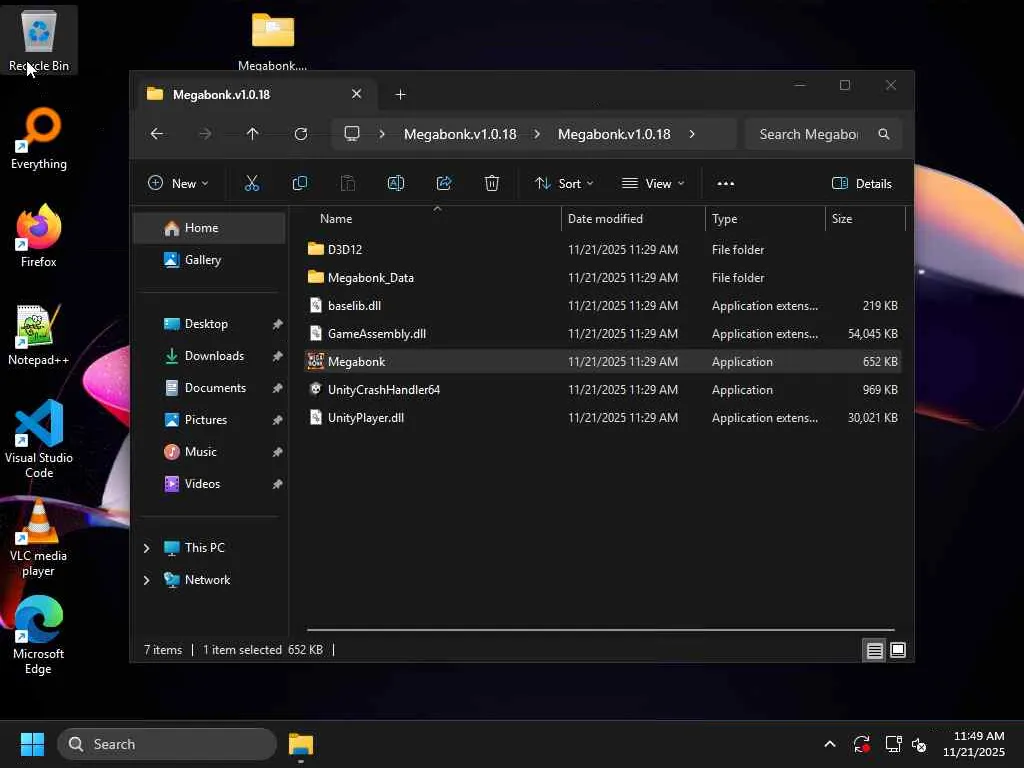The height and width of the screenshot is (768, 1024).
Task: Open the Sort dropdown menu
Action: coord(564,183)
